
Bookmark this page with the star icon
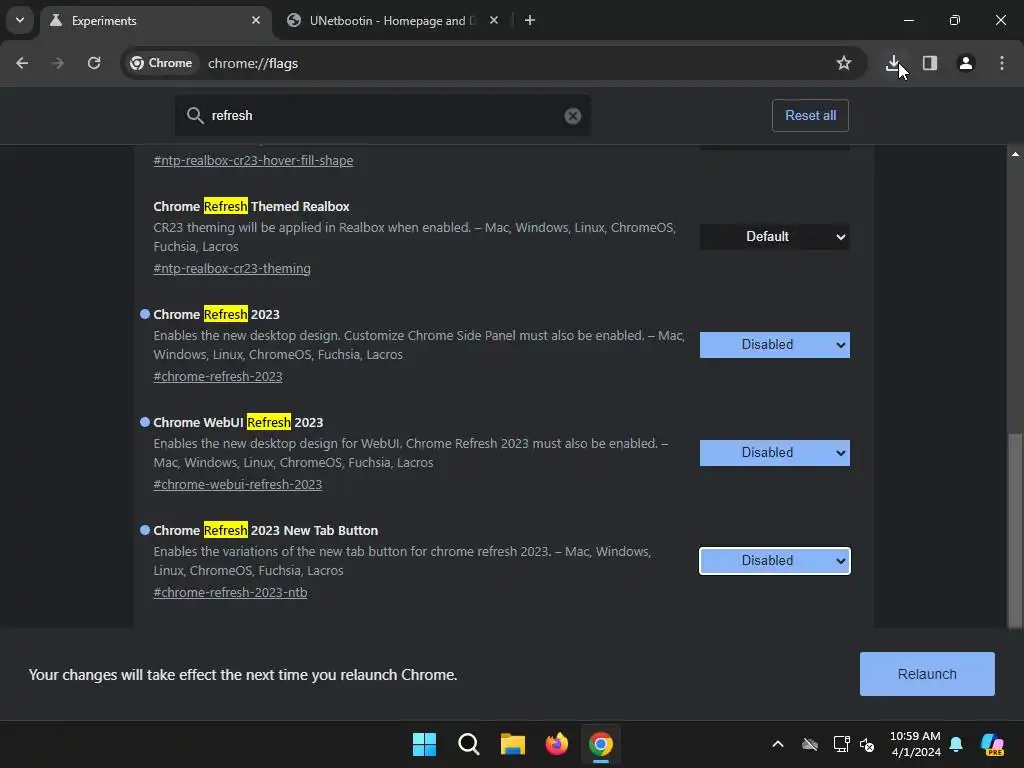point(844,63)
